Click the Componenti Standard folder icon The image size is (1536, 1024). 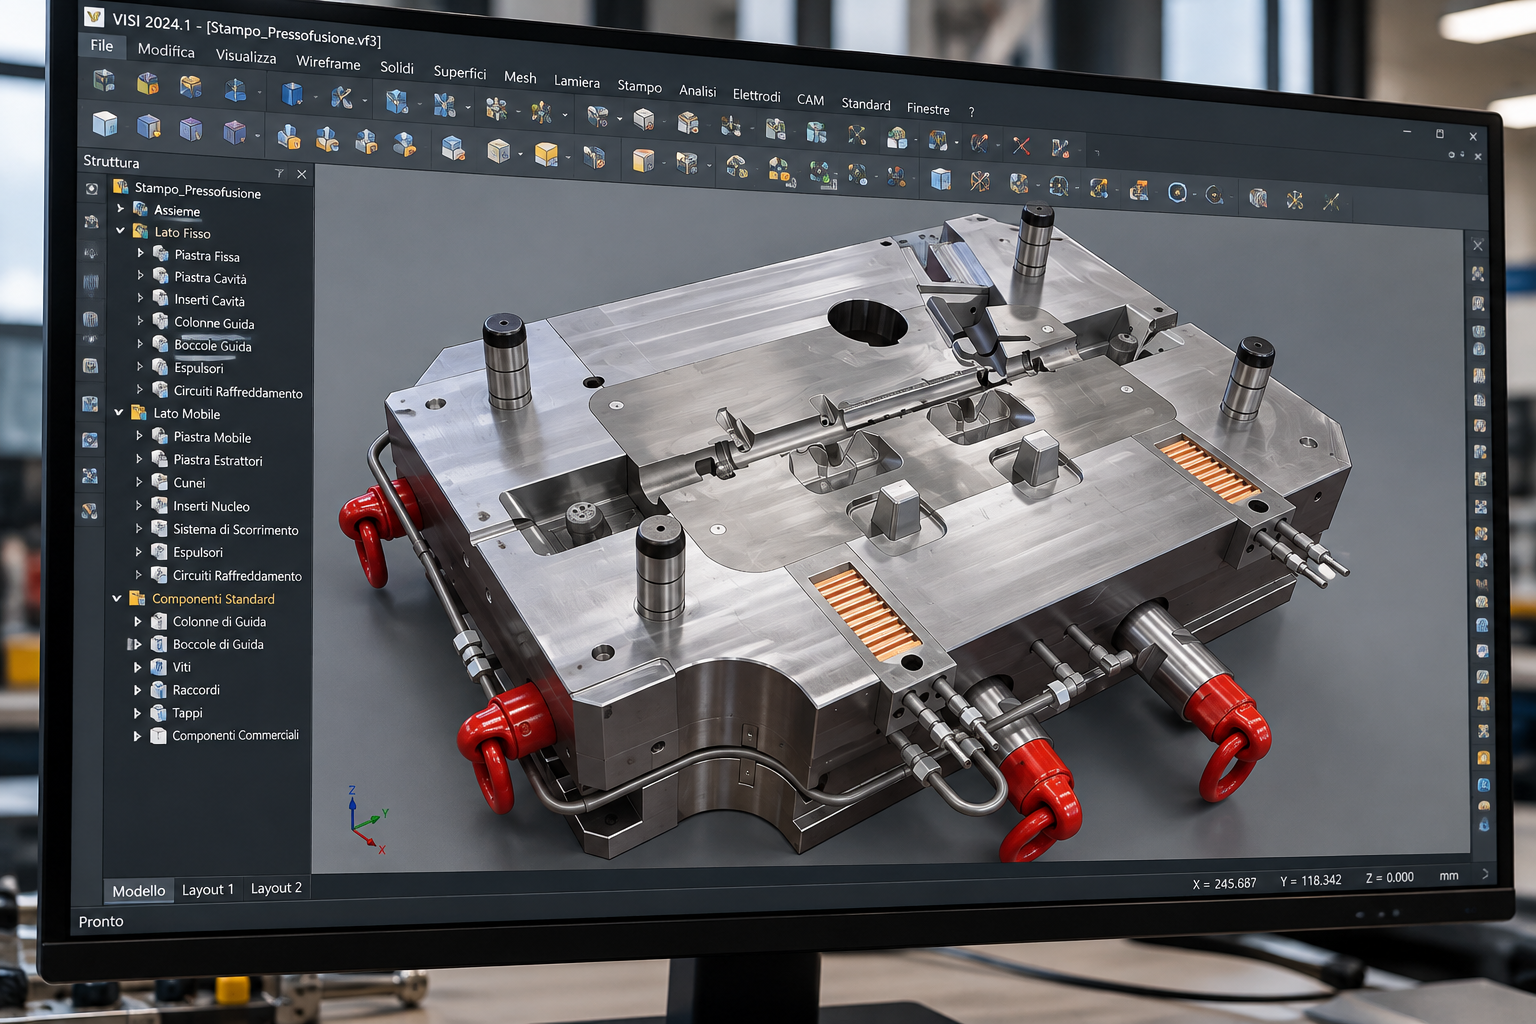point(138,598)
